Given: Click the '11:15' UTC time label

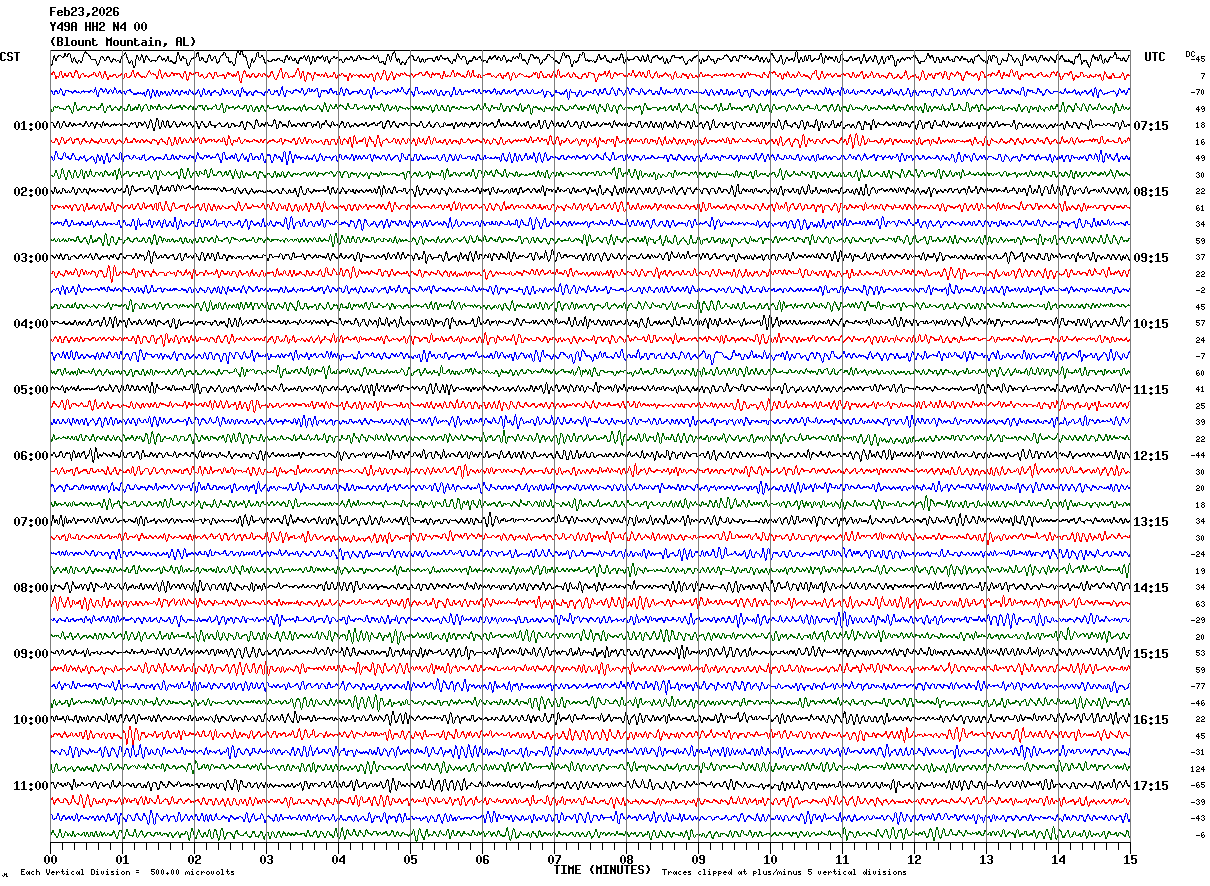Looking at the screenshot, I should coord(1151,390).
